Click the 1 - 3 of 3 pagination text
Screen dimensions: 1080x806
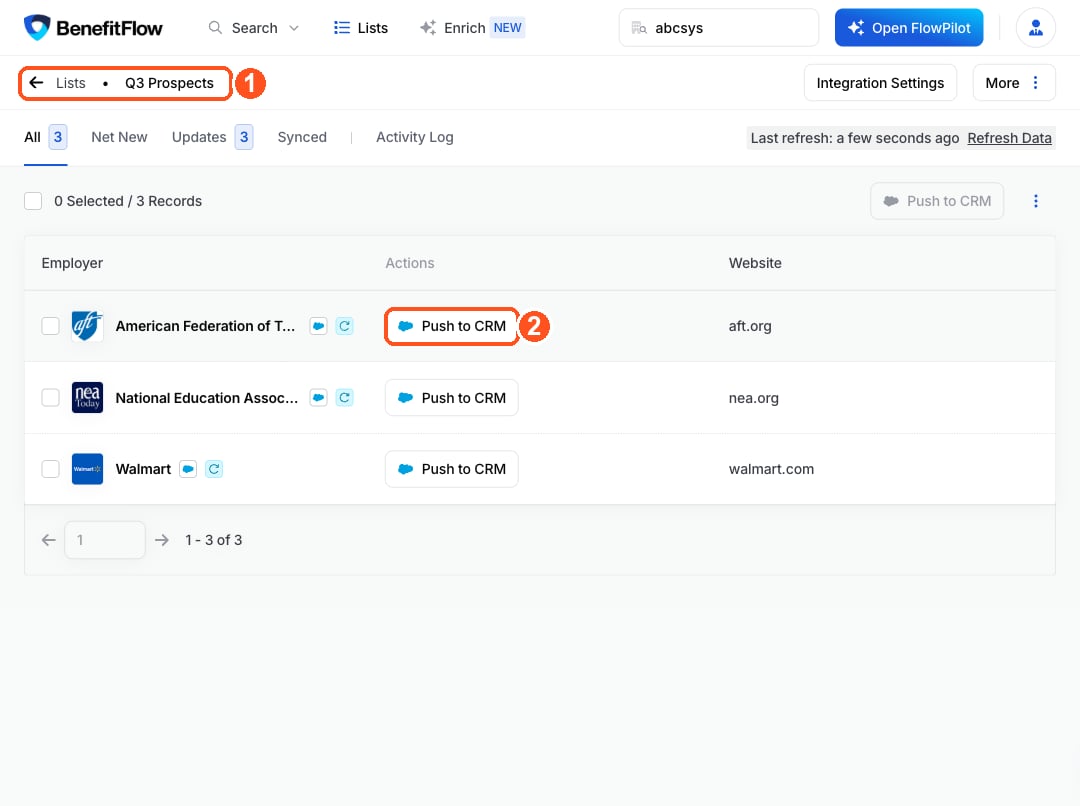(214, 540)
